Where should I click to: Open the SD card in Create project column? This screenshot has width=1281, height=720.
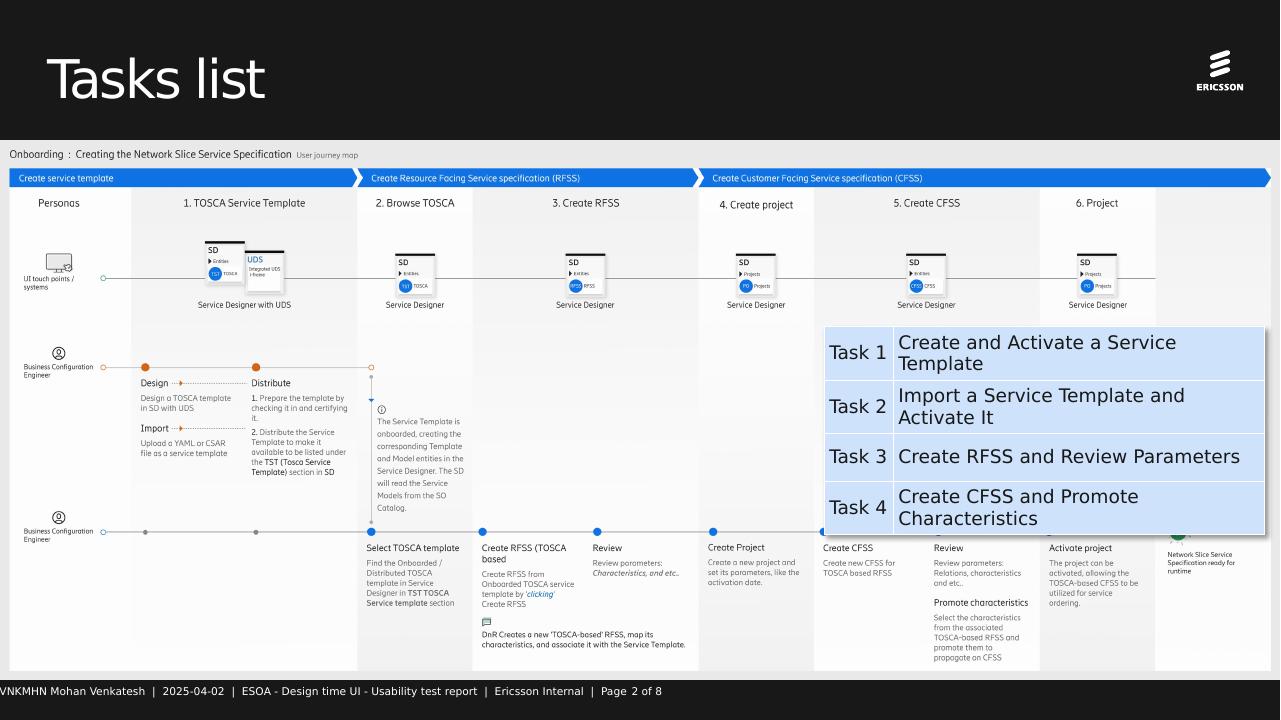pyautogui.click(x=755, y=274)
